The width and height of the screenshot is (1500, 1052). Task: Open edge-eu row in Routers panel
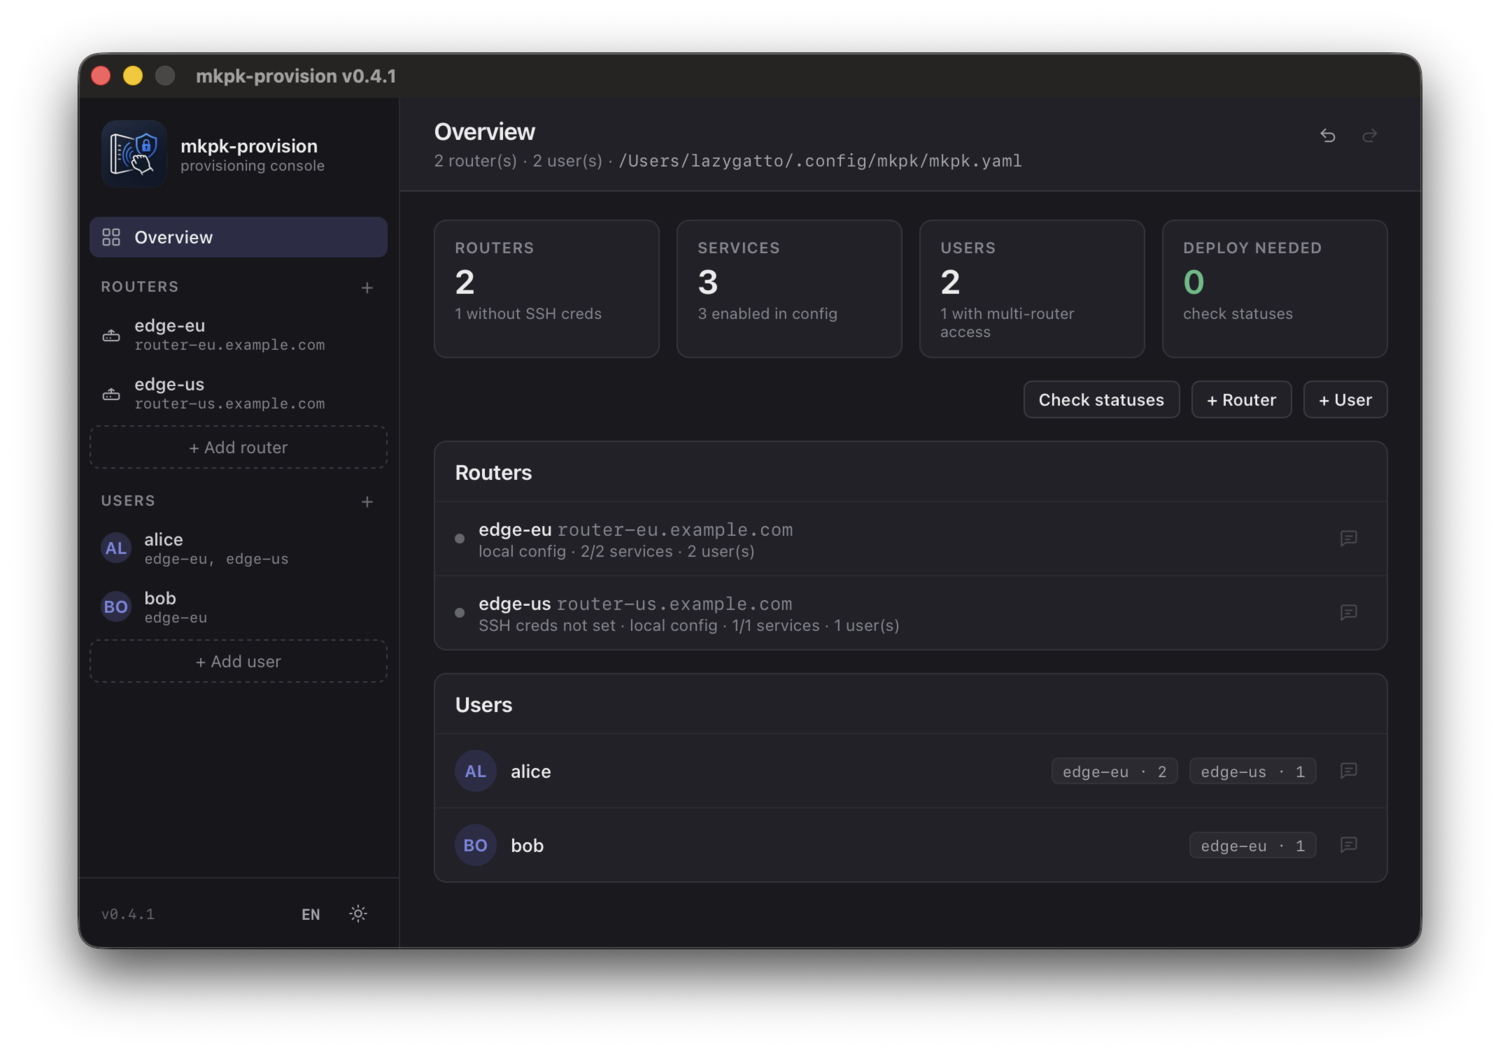tap(910, 539)
